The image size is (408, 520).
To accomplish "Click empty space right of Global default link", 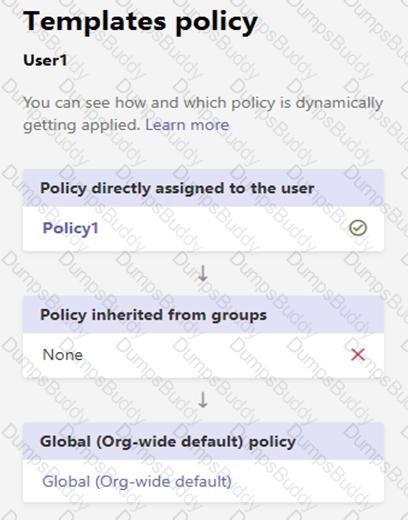I will 307,481.
